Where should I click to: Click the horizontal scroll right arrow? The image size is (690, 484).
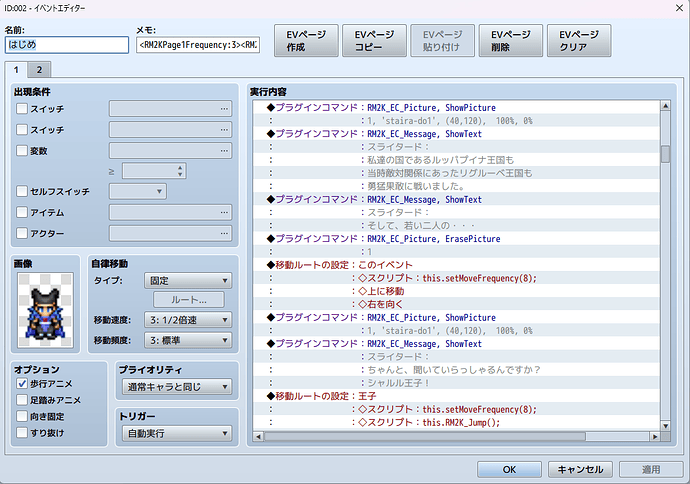(x=655, y=436)
